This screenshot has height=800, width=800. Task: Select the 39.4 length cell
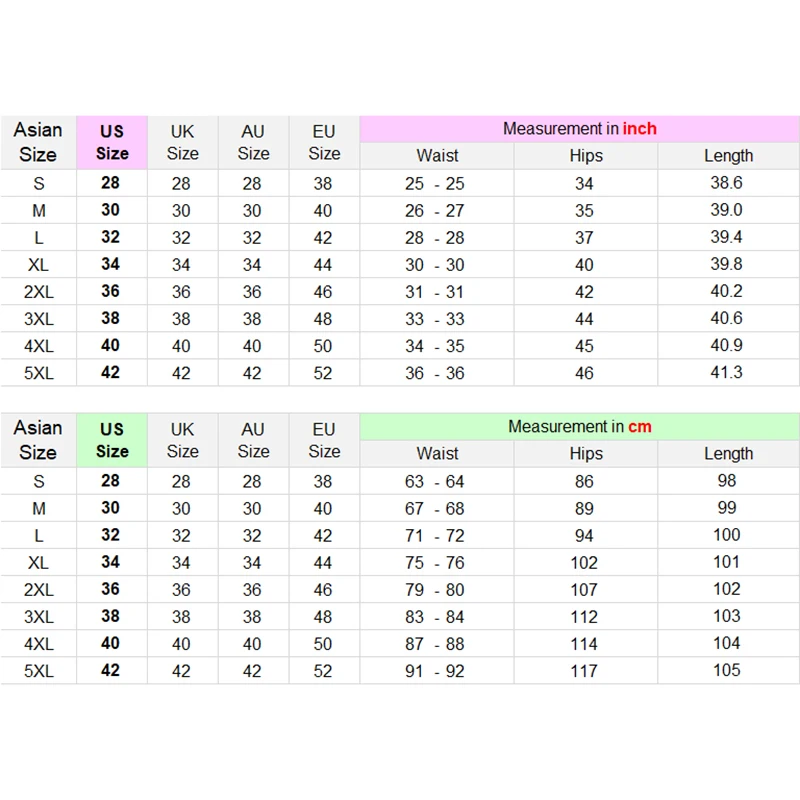tap(727, 237)
